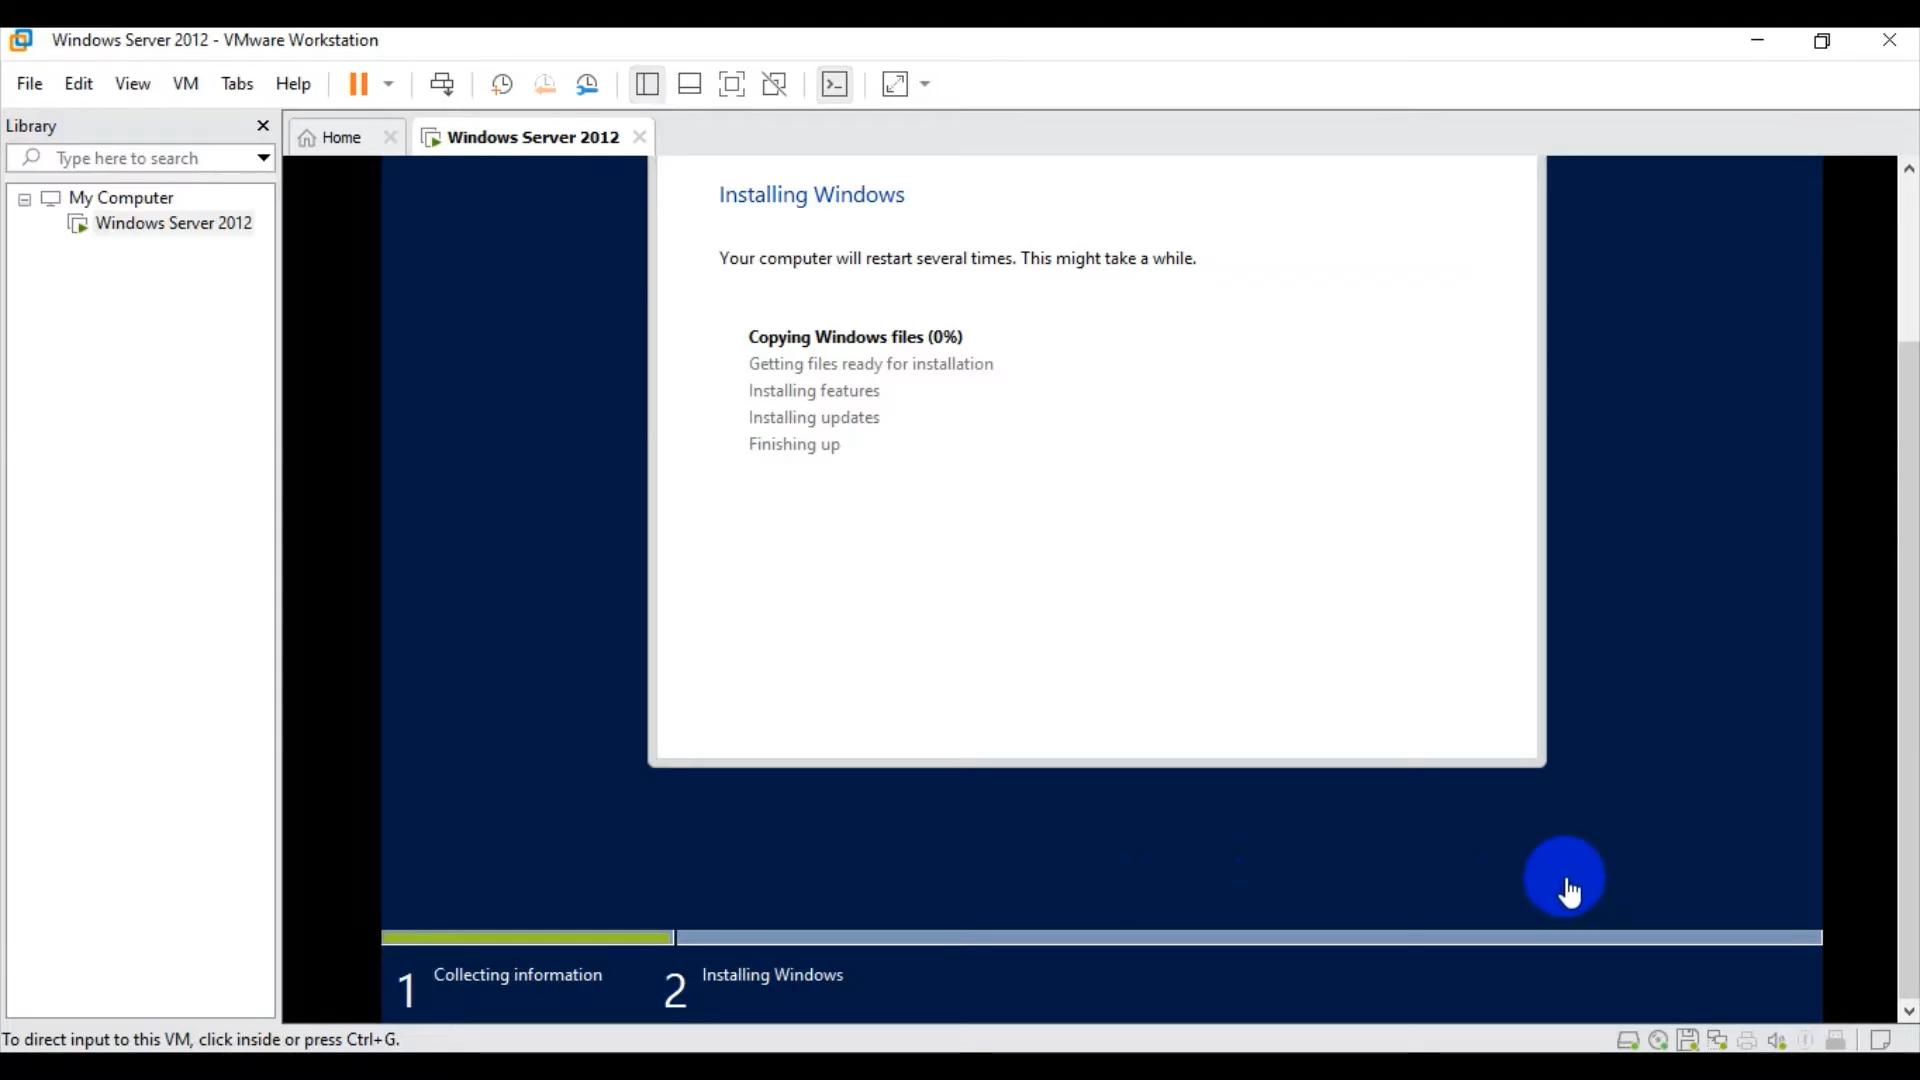The image size is (1920, 1080).
Task: Open the Snapshot Manager icon
Action: click(588, 84)
